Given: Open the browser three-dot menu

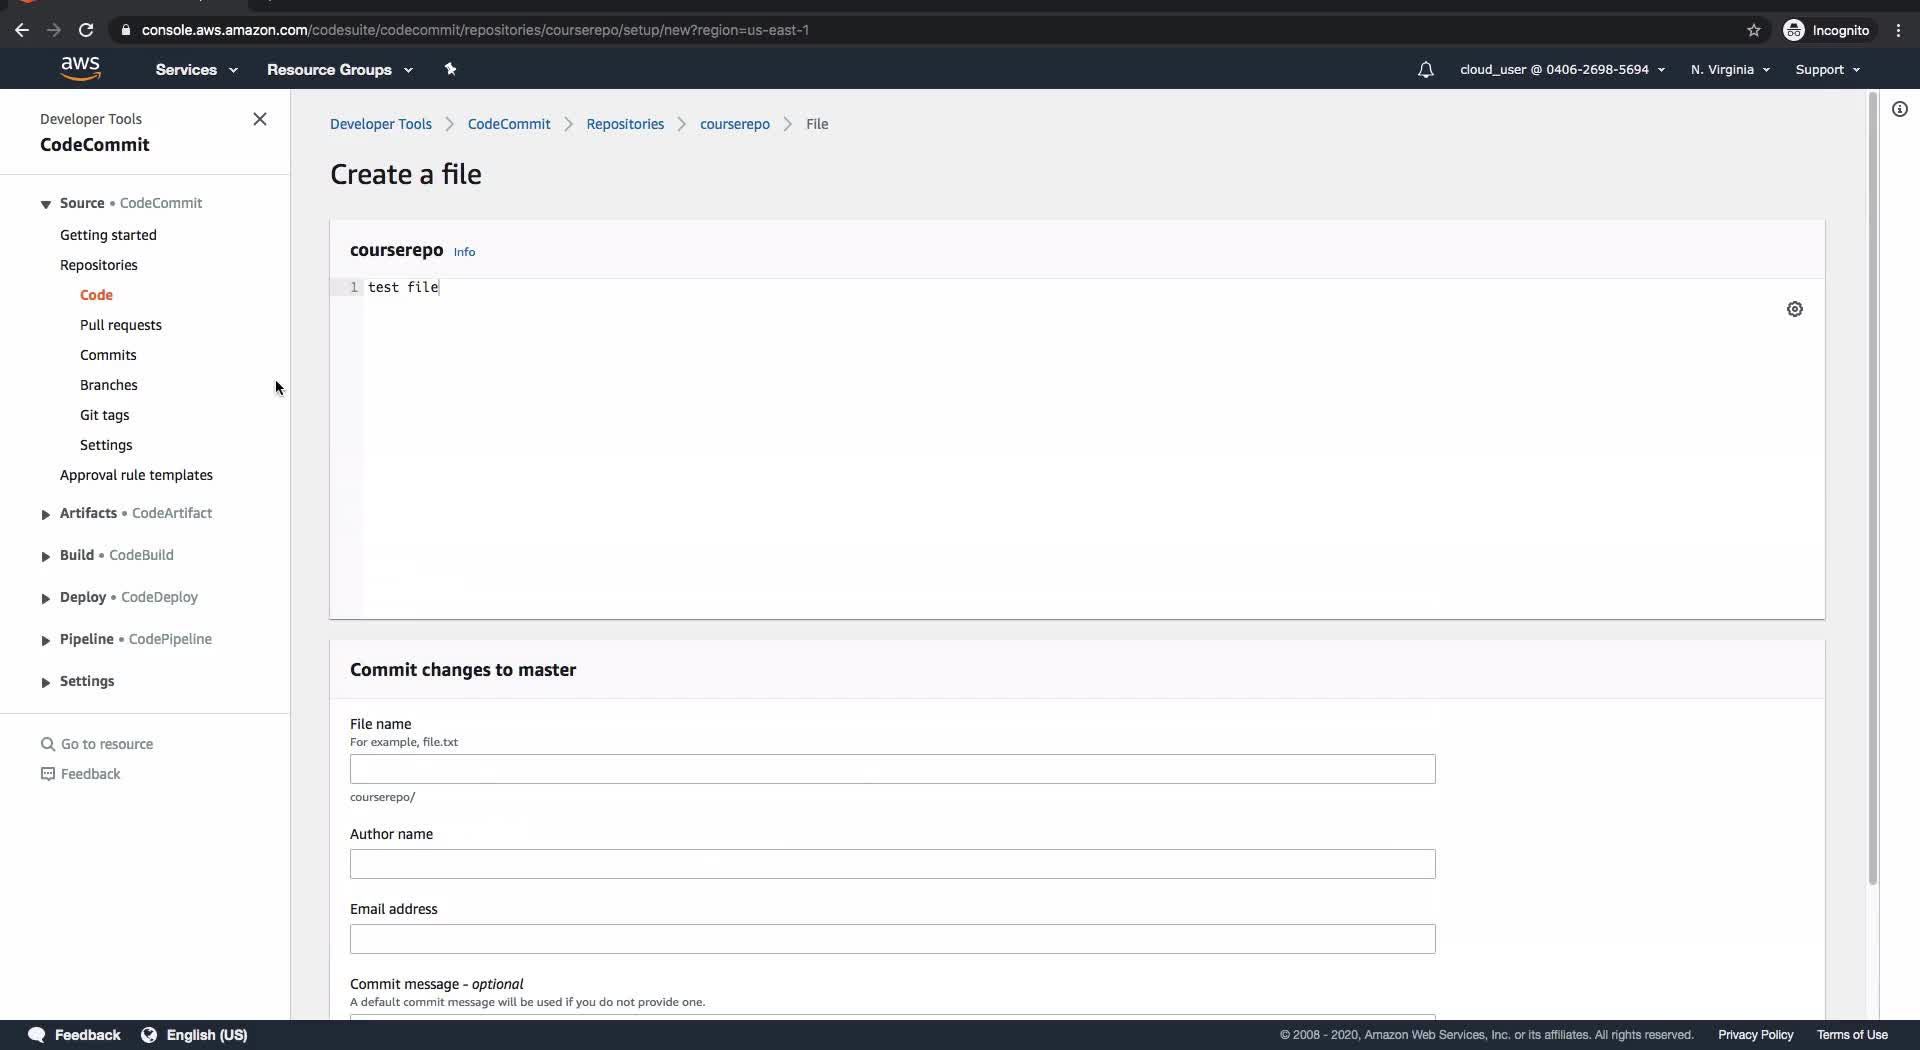Looking at the screenshot, I should point(1899,30).
